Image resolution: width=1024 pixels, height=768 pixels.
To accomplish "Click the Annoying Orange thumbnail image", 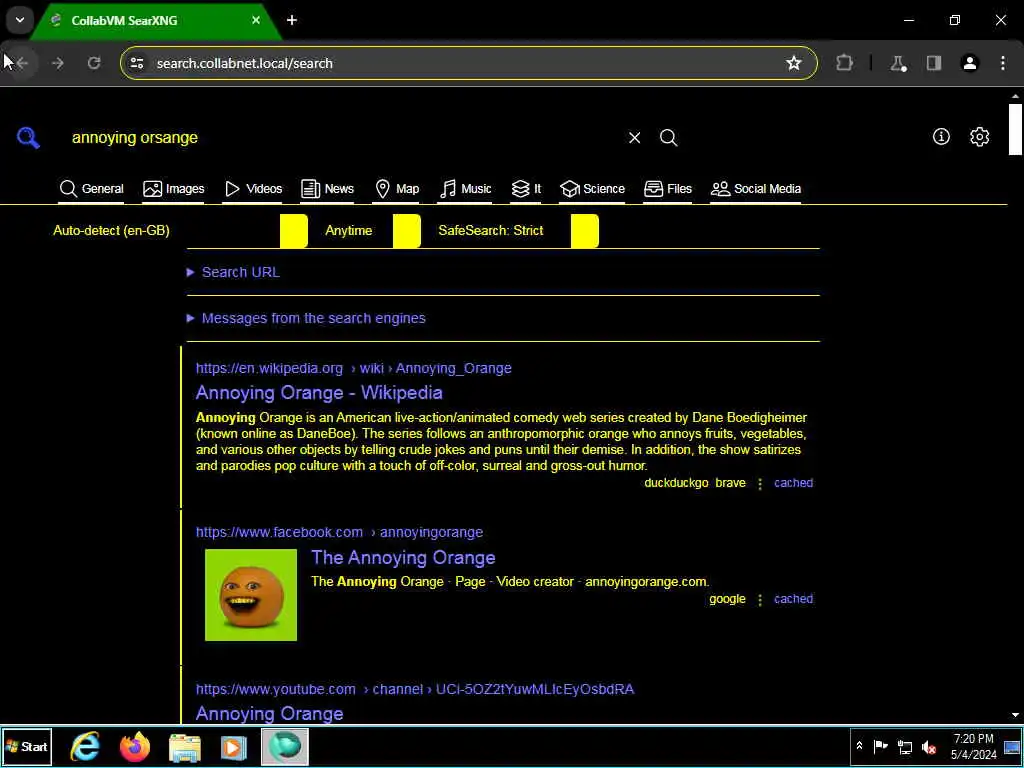I will (x=251, y=594).
